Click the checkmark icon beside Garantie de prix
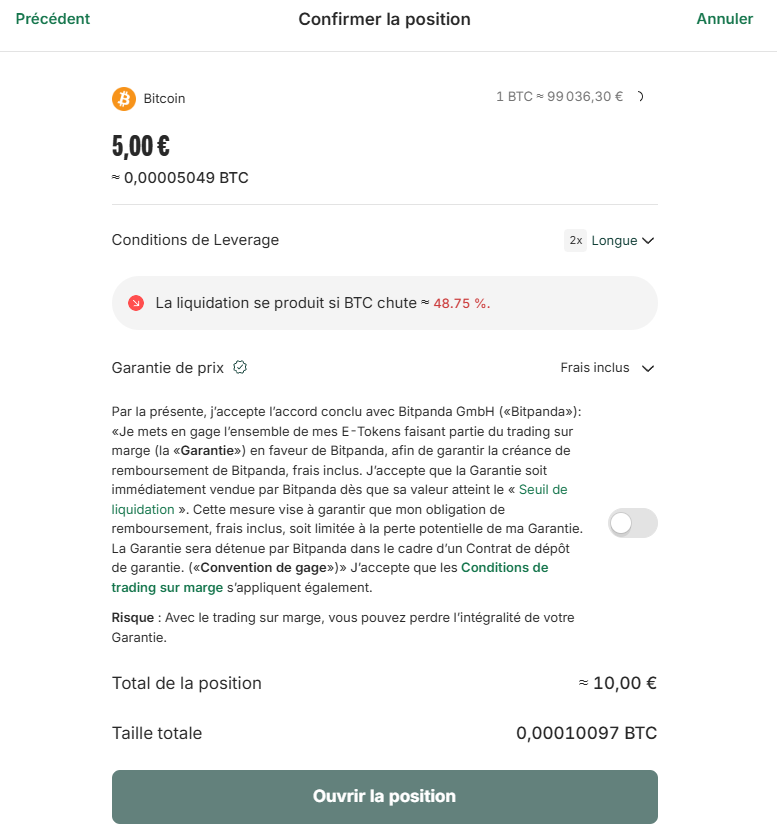This screenshot has width=777, height=833. pyautogui.click(x=239, y=367)
